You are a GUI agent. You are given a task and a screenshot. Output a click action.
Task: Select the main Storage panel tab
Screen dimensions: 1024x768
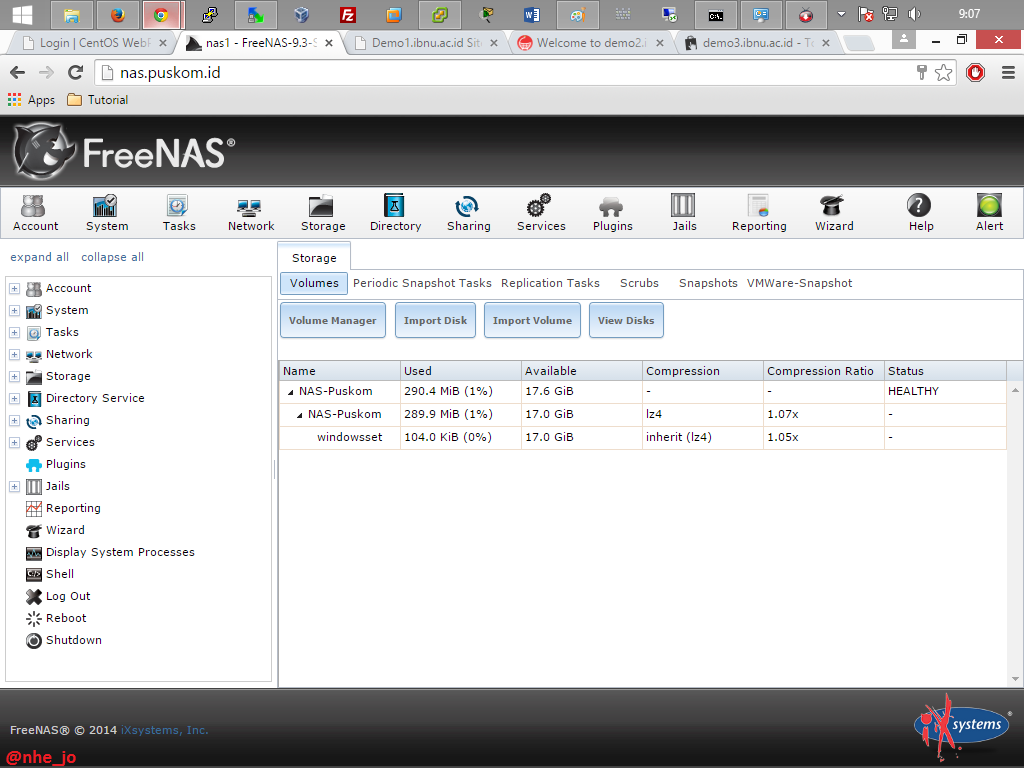coord(314,258)
